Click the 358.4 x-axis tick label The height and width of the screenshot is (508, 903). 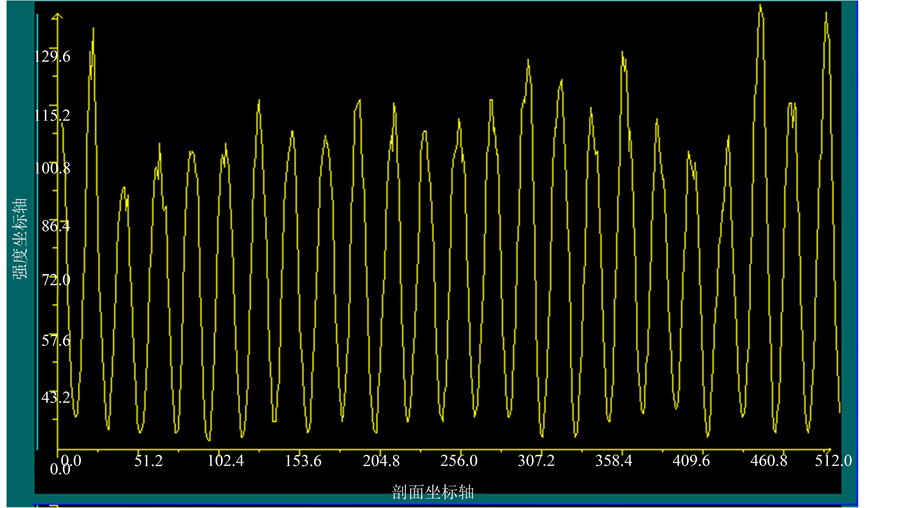(614, 461)
